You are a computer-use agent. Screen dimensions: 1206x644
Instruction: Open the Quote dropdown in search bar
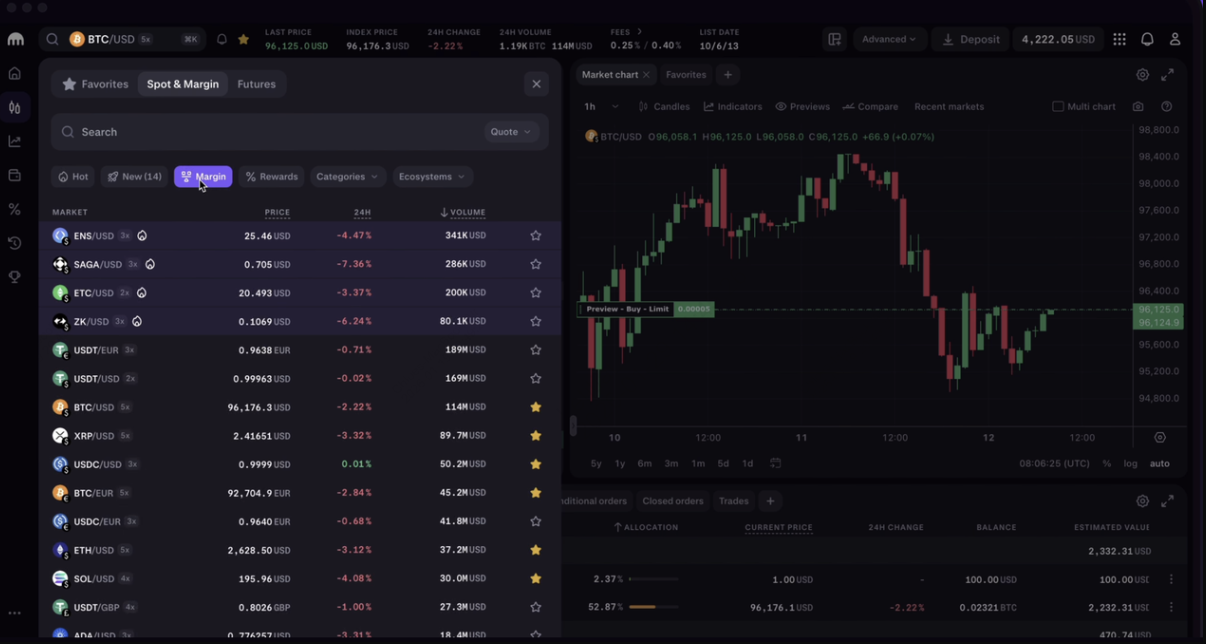pyautogui.click(x=510, y=132)
